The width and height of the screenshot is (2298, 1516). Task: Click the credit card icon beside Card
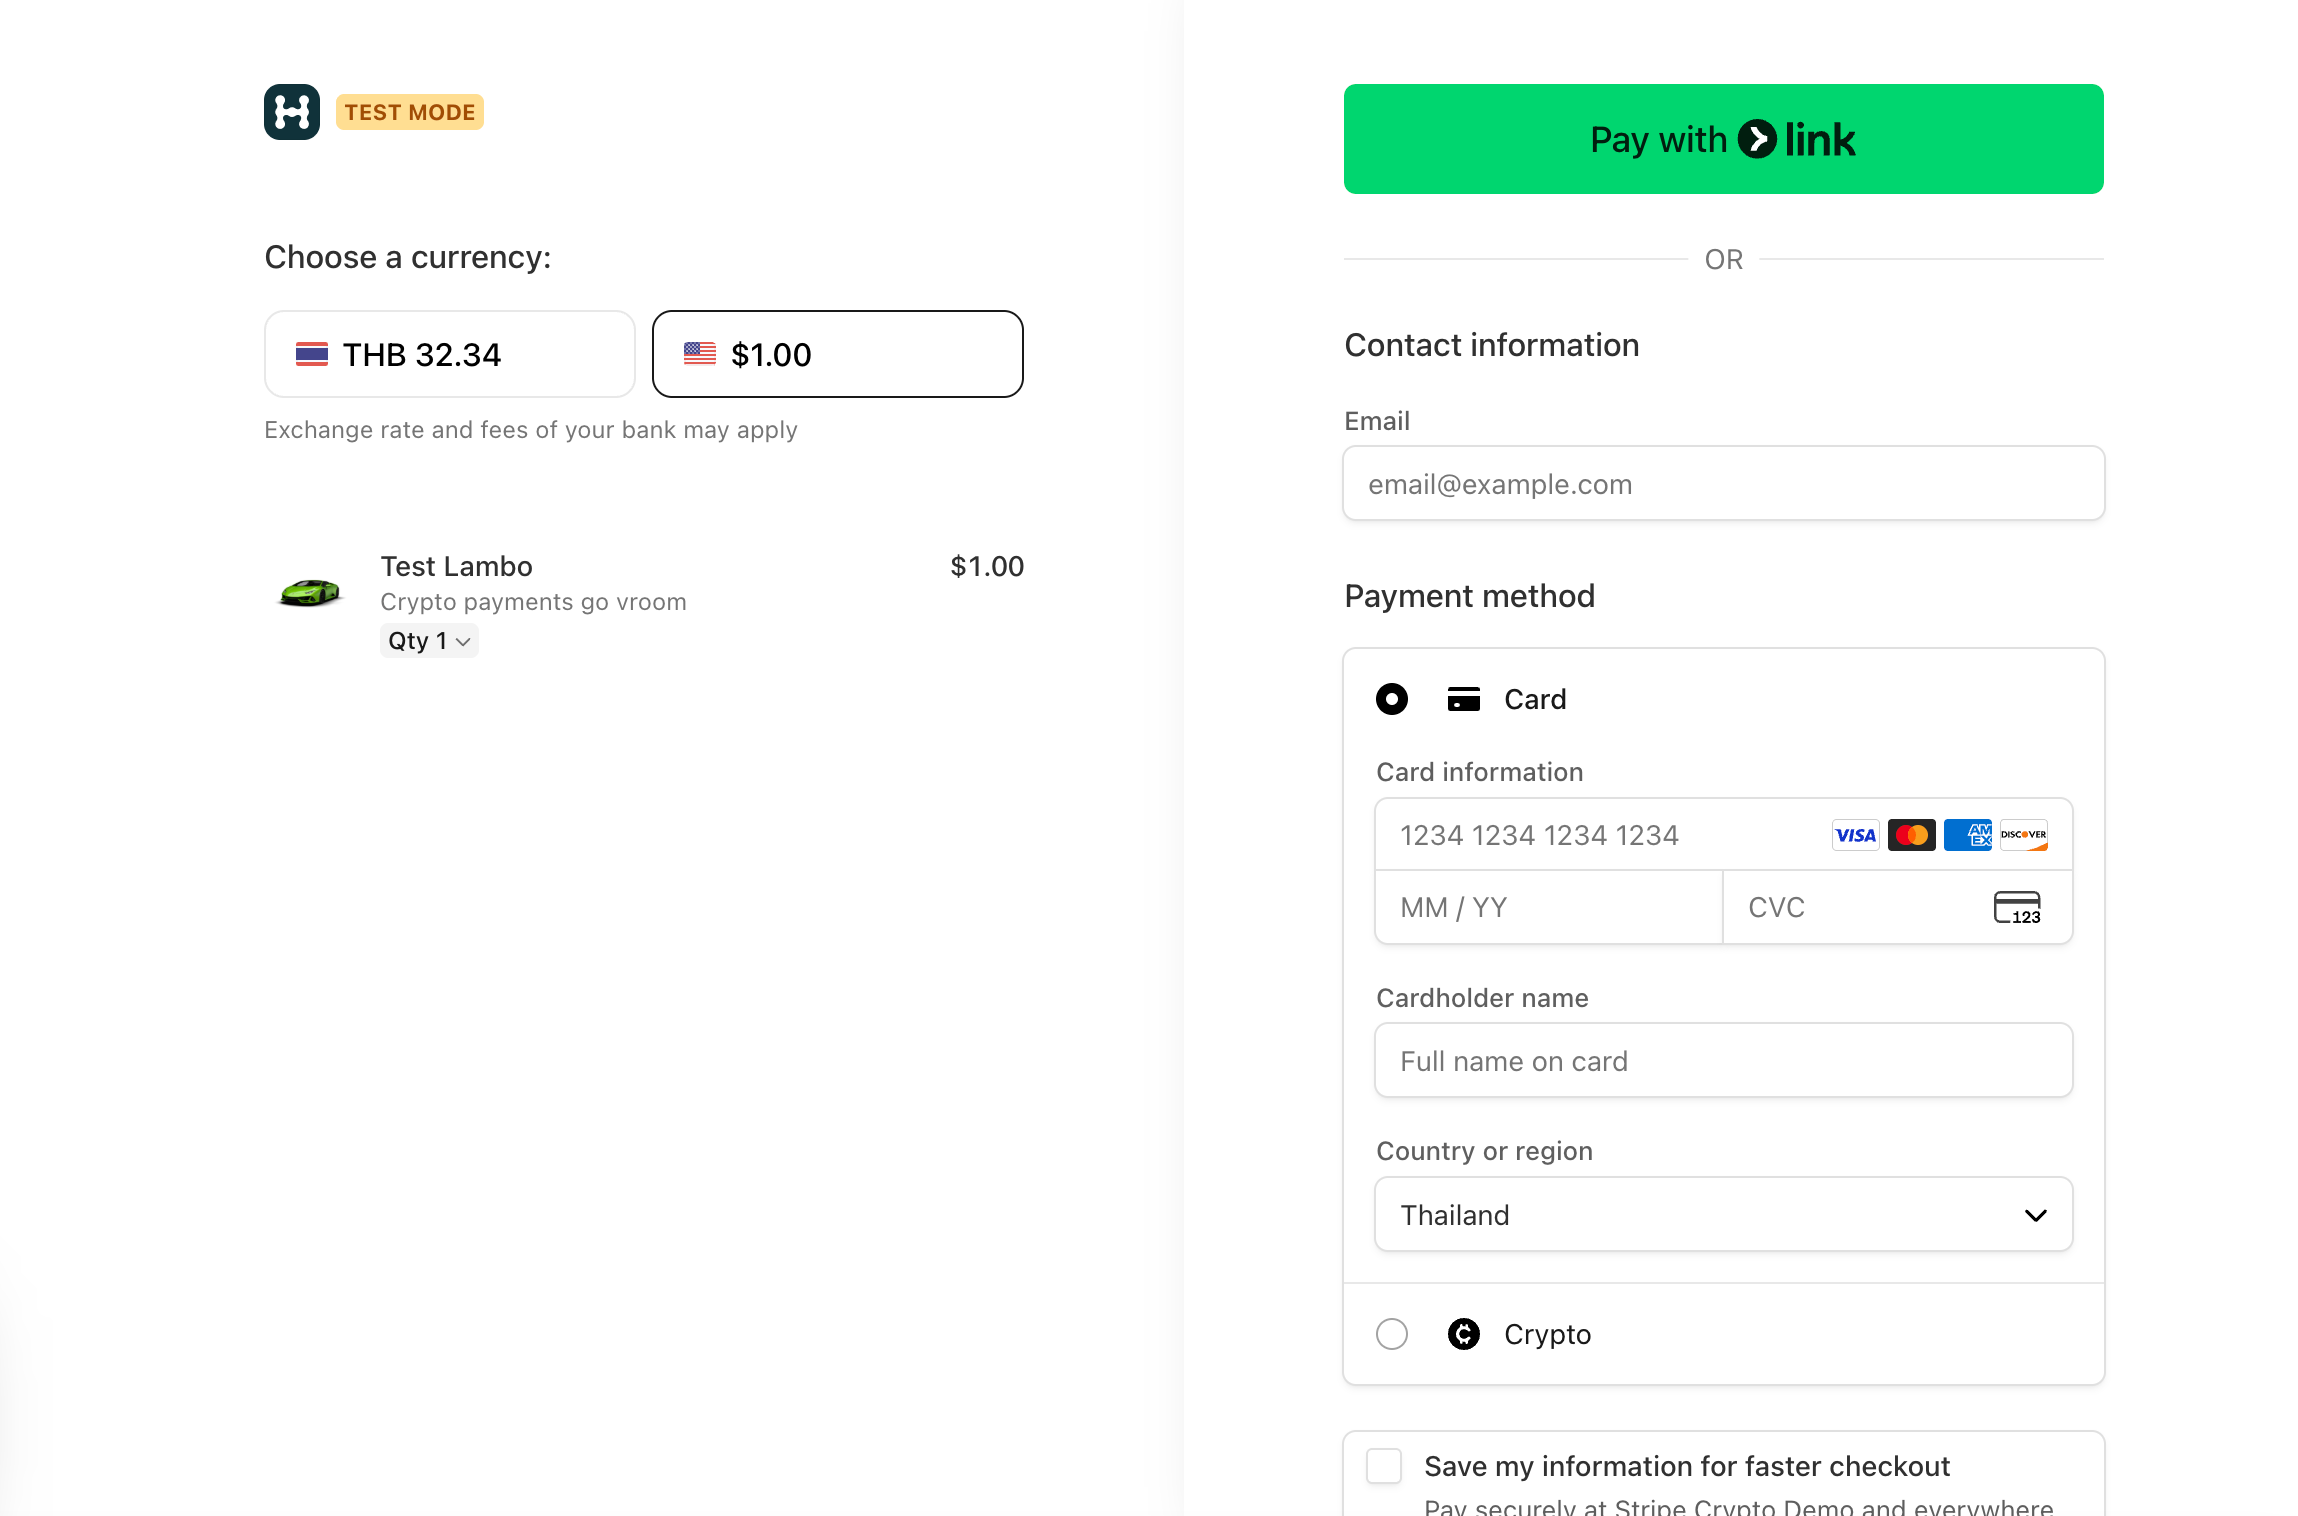tap(1463, 699)
